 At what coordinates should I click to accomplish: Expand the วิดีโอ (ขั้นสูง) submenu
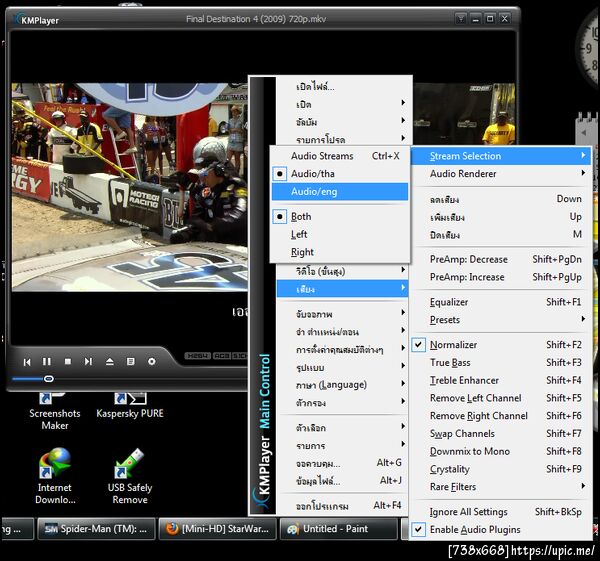[342, 271]
